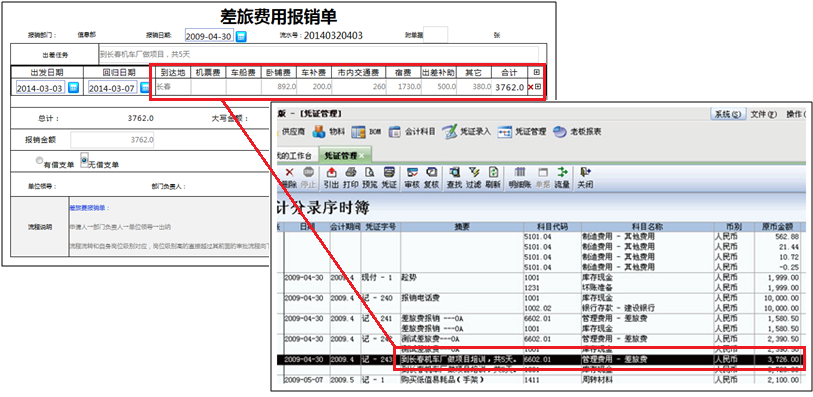Open BOM from the top toolbar
Screen dimensions: 813x397
366,132
